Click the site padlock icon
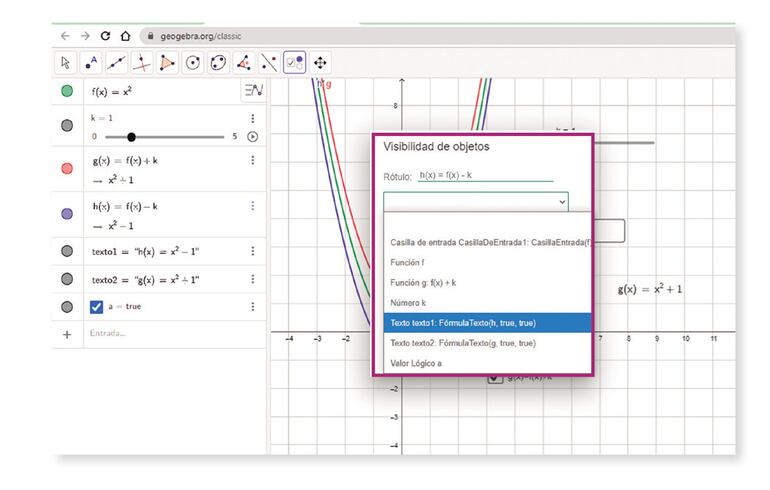This screenshot has height=490, width=770. 151,36
